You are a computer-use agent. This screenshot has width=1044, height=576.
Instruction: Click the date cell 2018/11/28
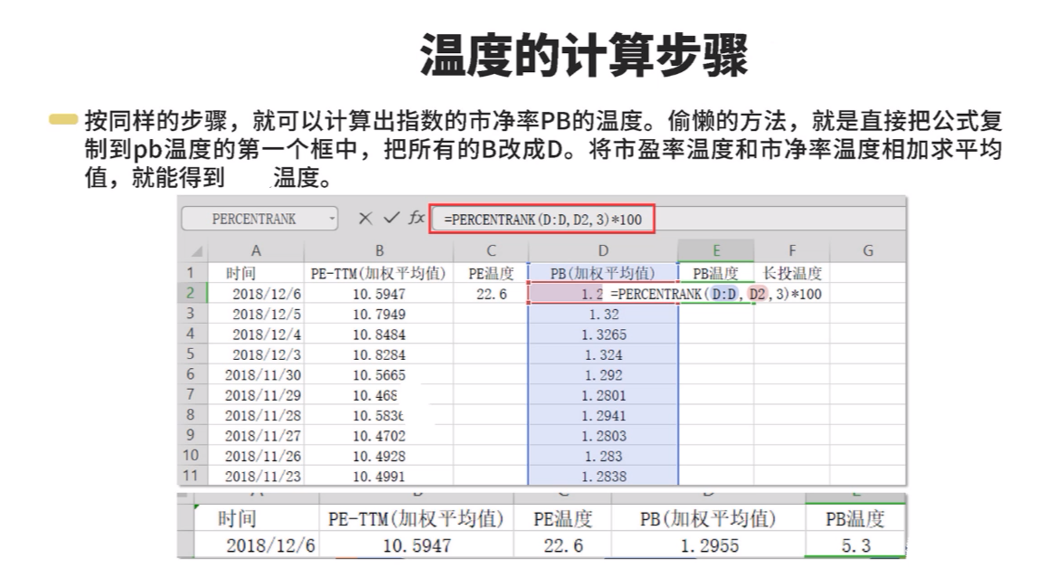[x=256, y=416]
